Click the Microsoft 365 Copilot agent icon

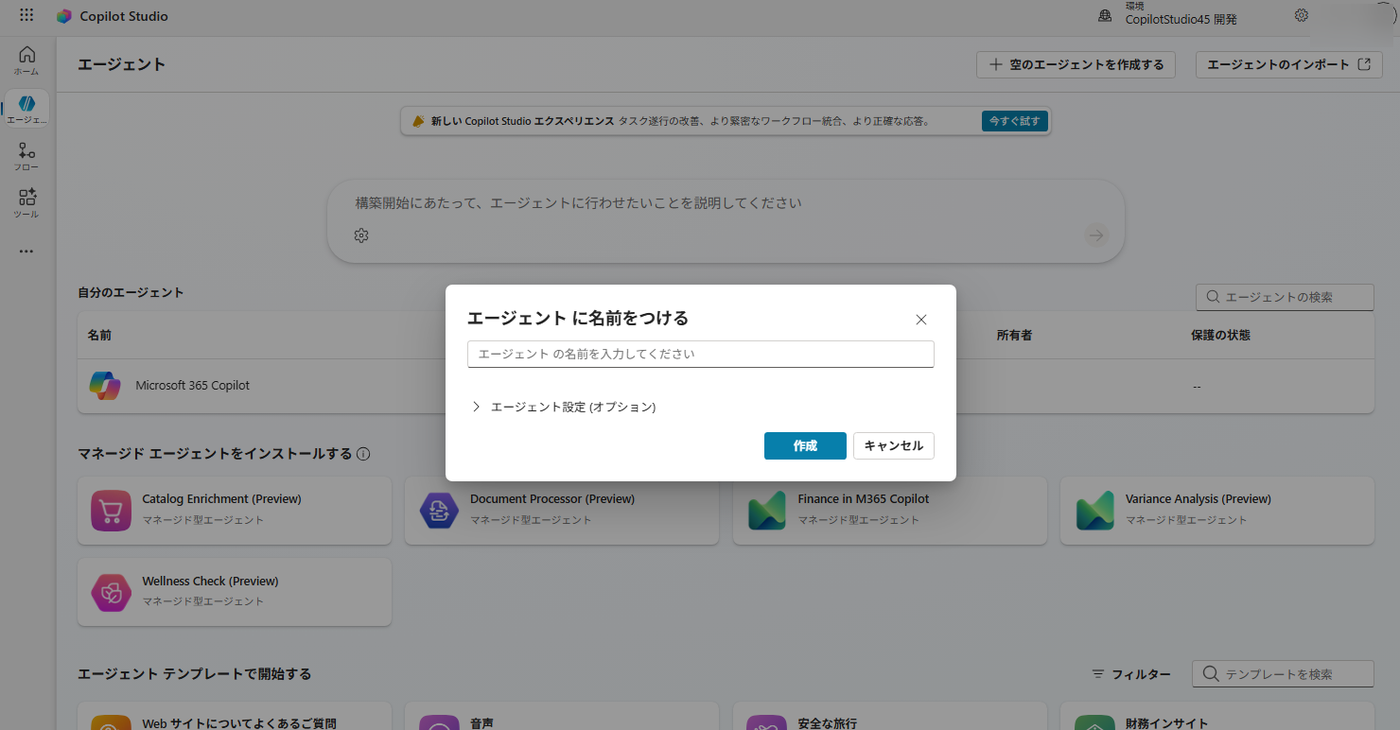pos(105,385)
